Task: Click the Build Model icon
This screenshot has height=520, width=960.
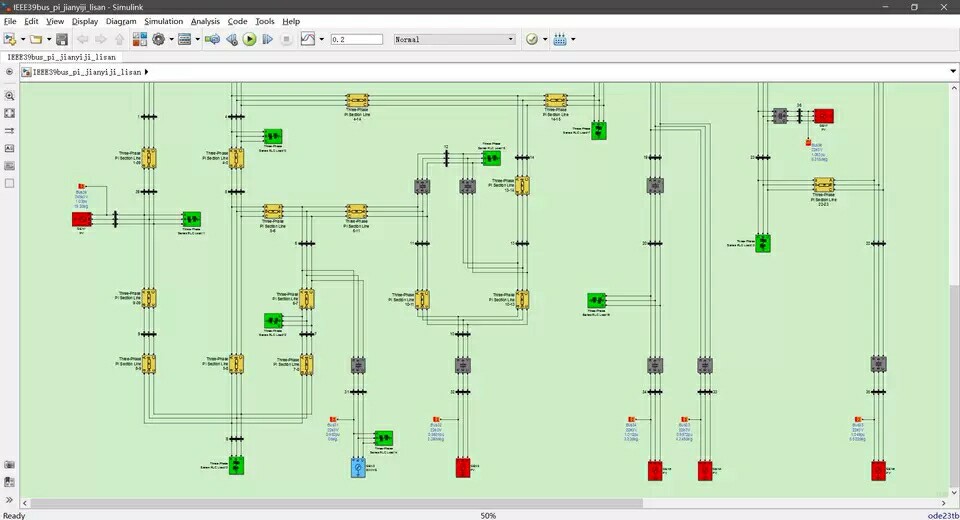Action: pyautogui.click(x=560, y=39)
